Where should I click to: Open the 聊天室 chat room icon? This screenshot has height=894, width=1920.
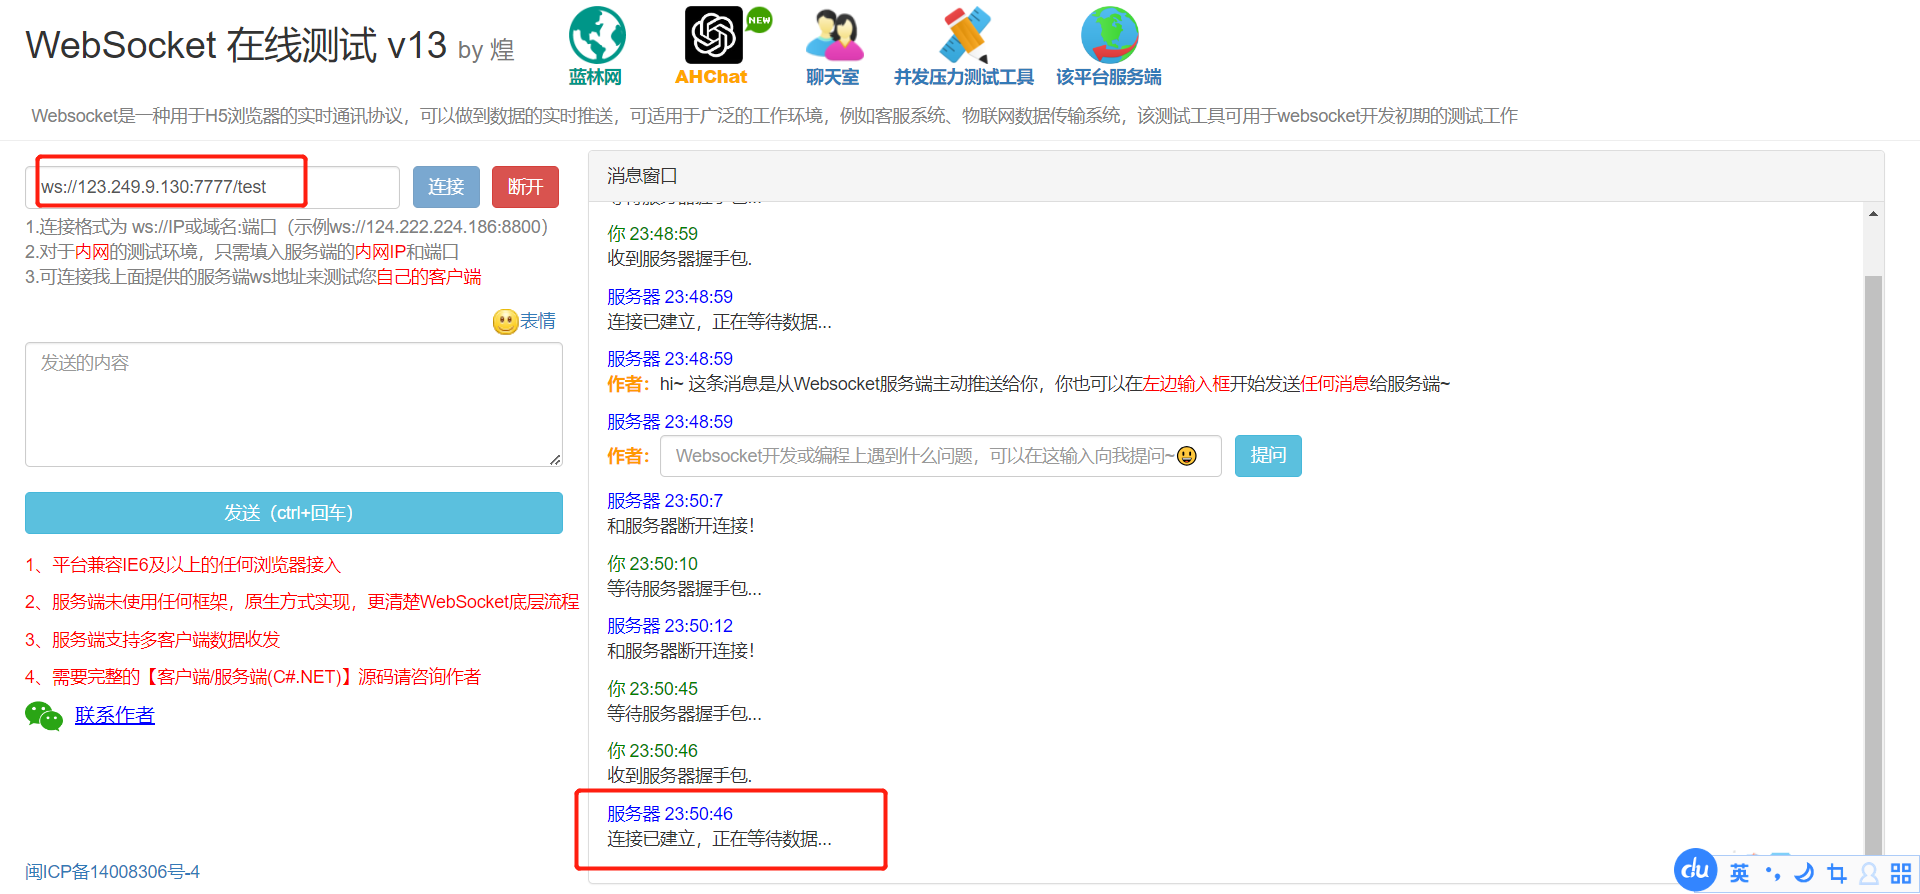(x=834, y=36)
